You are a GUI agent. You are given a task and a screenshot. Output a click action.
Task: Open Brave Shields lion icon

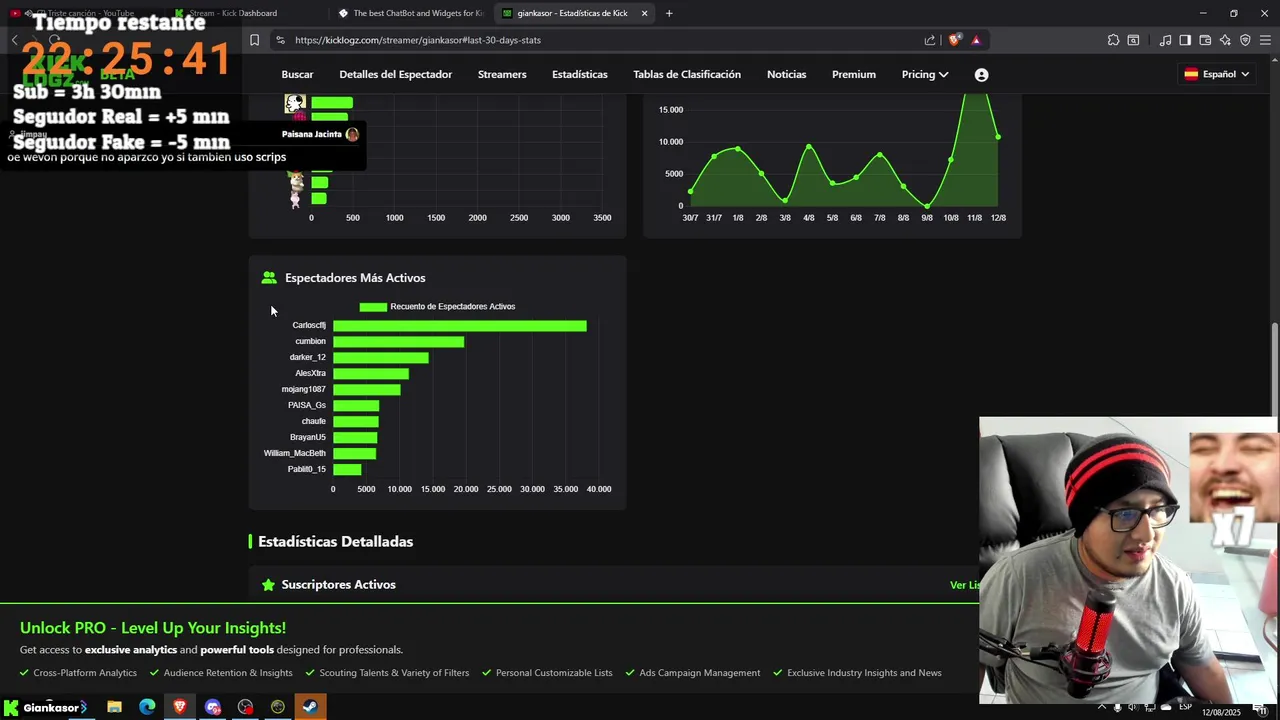click(955, 40)
